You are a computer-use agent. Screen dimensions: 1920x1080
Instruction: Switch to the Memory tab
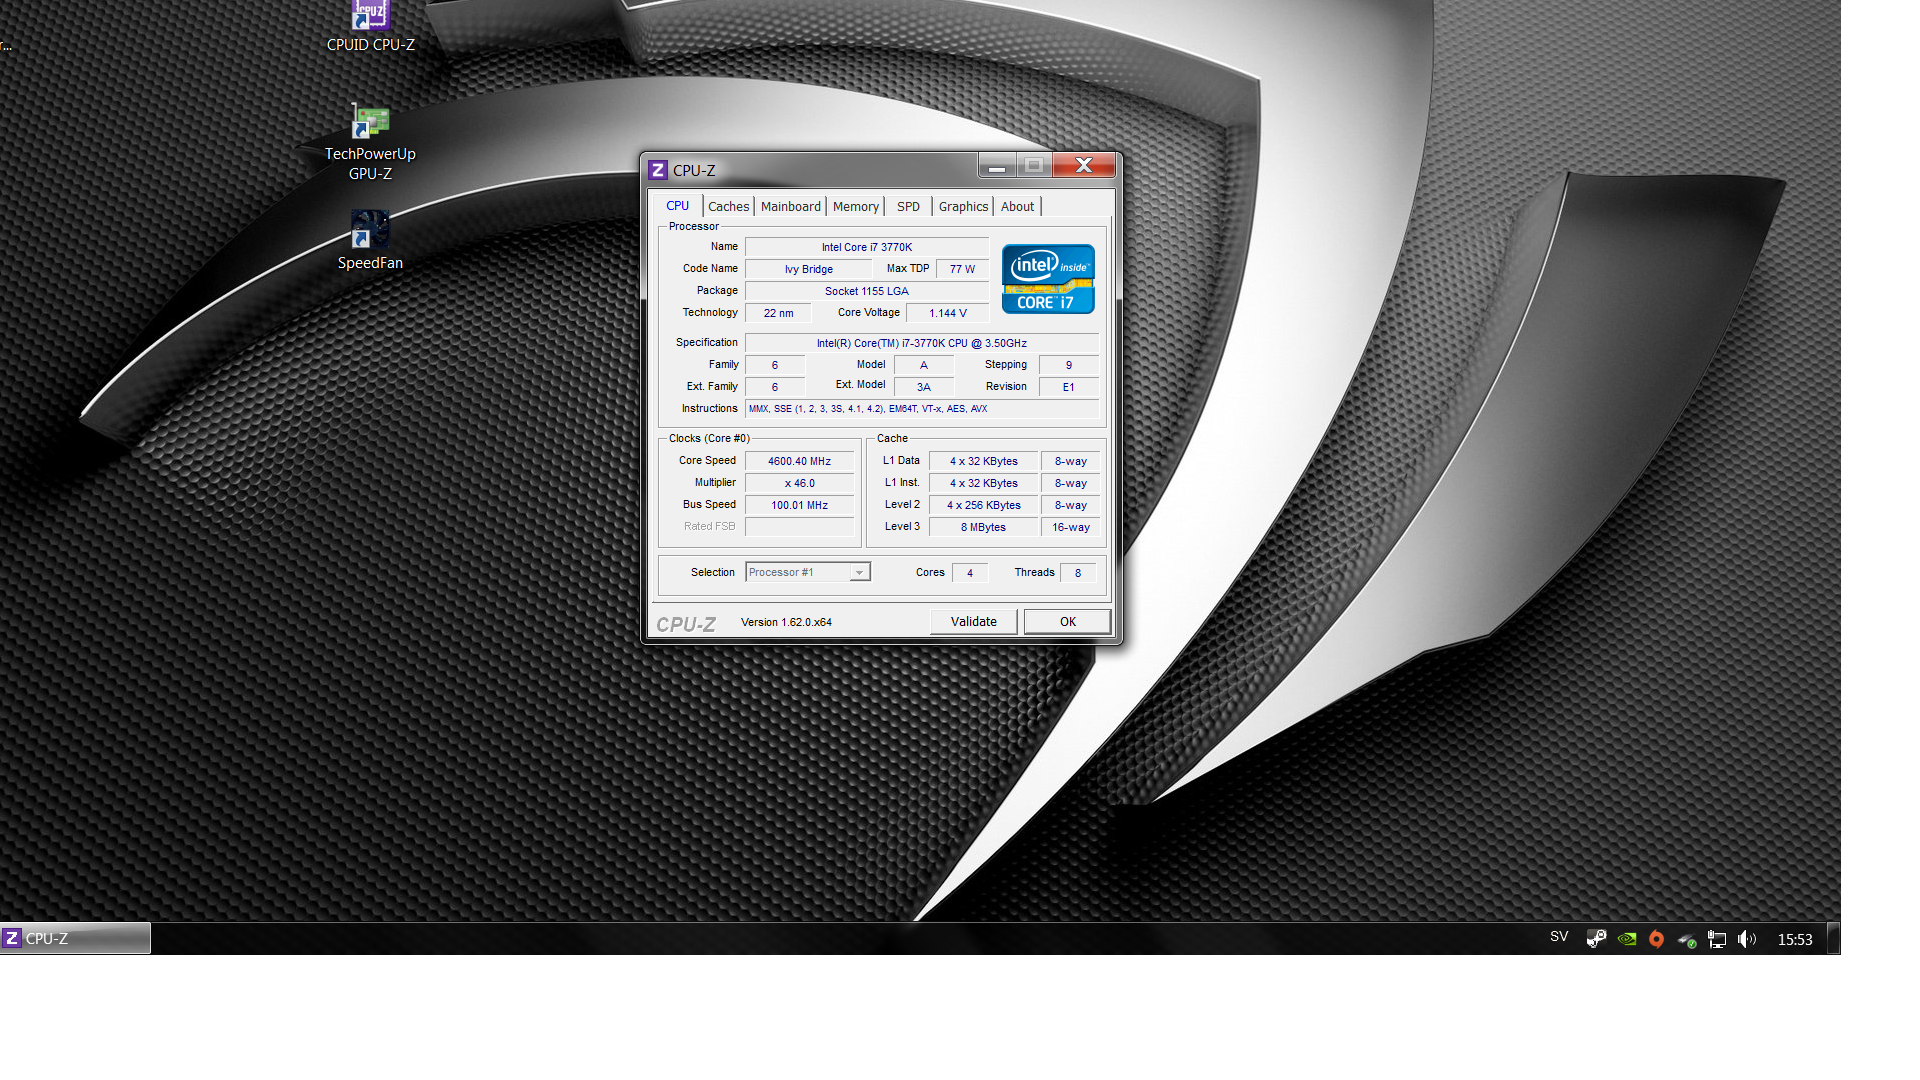[856, 207]
